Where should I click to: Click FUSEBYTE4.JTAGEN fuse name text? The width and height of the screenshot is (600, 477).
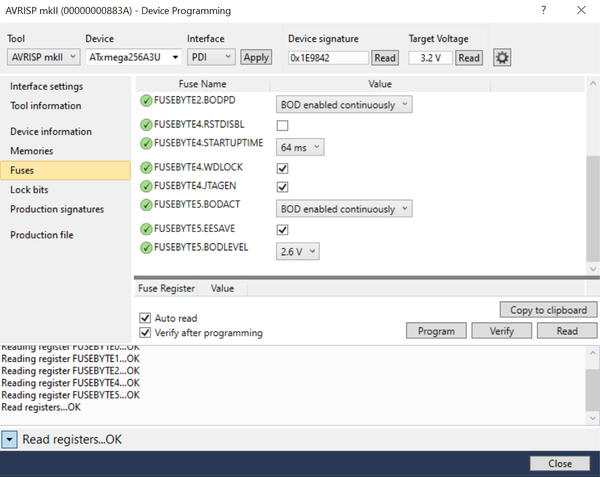pyautogui.click(x=195, y=186)
